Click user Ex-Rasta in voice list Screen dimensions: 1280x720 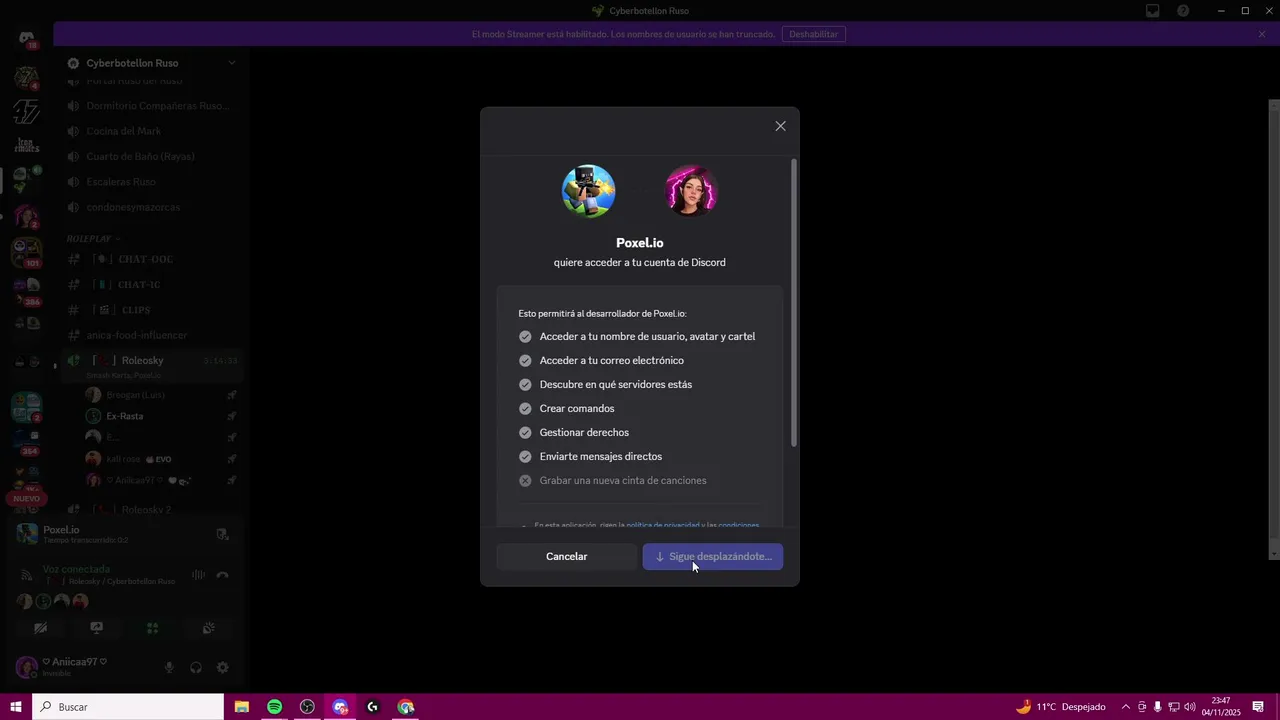(125, 416)
